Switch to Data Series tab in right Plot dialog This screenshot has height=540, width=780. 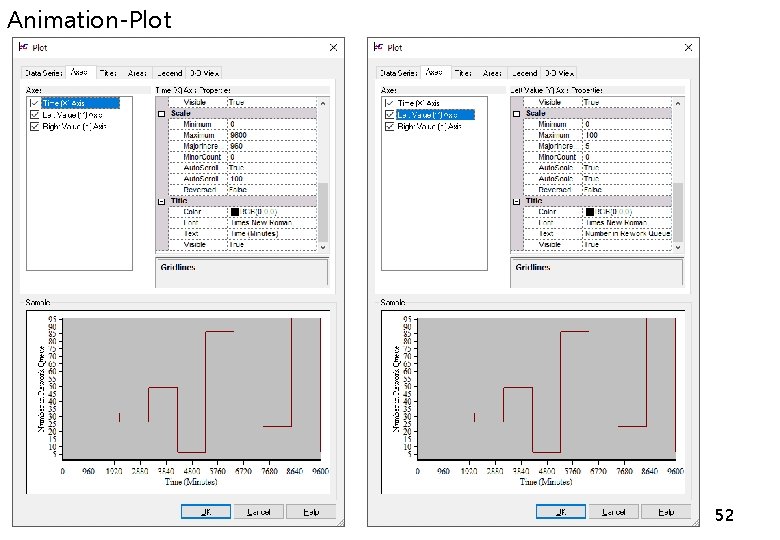(x=398, y=73)
